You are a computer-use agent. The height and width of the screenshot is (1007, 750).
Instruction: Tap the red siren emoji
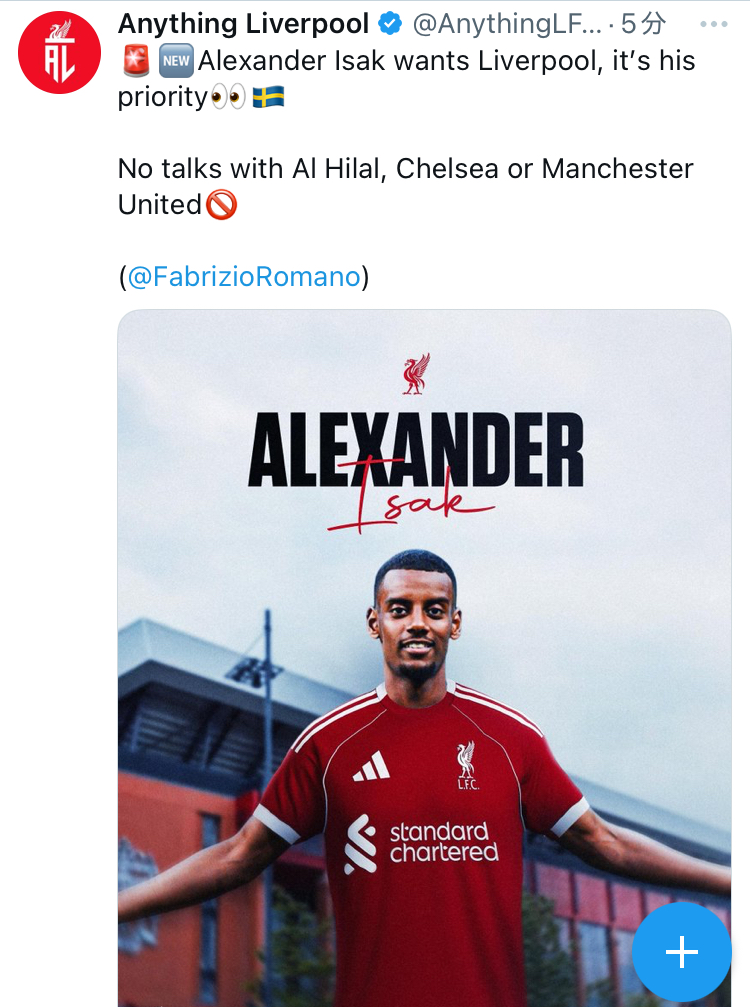coord(134,62)
